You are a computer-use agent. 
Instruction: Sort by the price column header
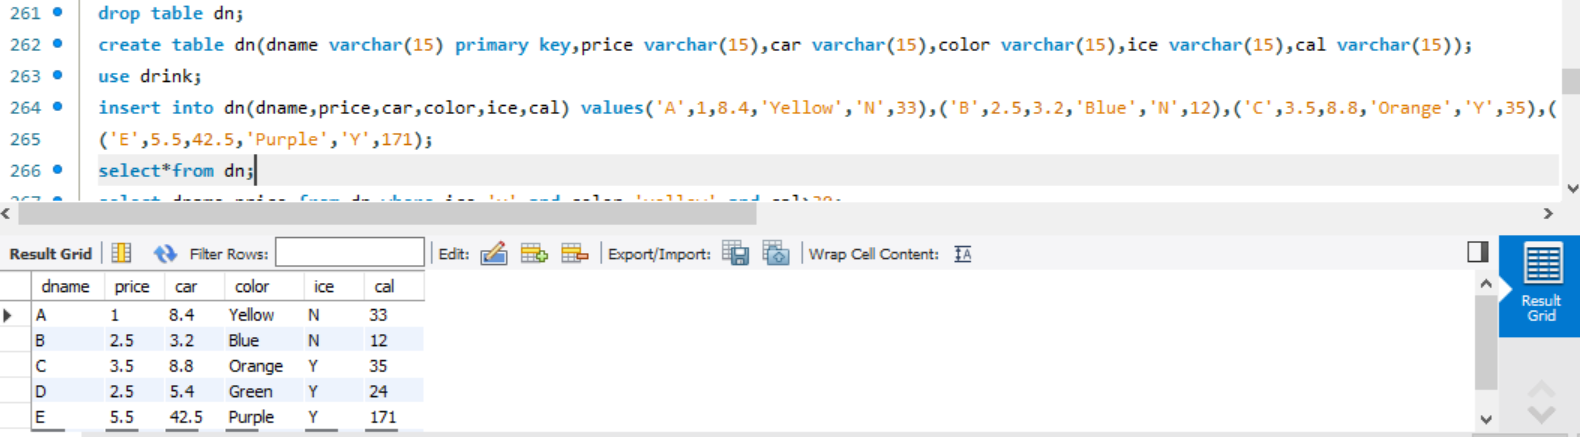(132, 286)
